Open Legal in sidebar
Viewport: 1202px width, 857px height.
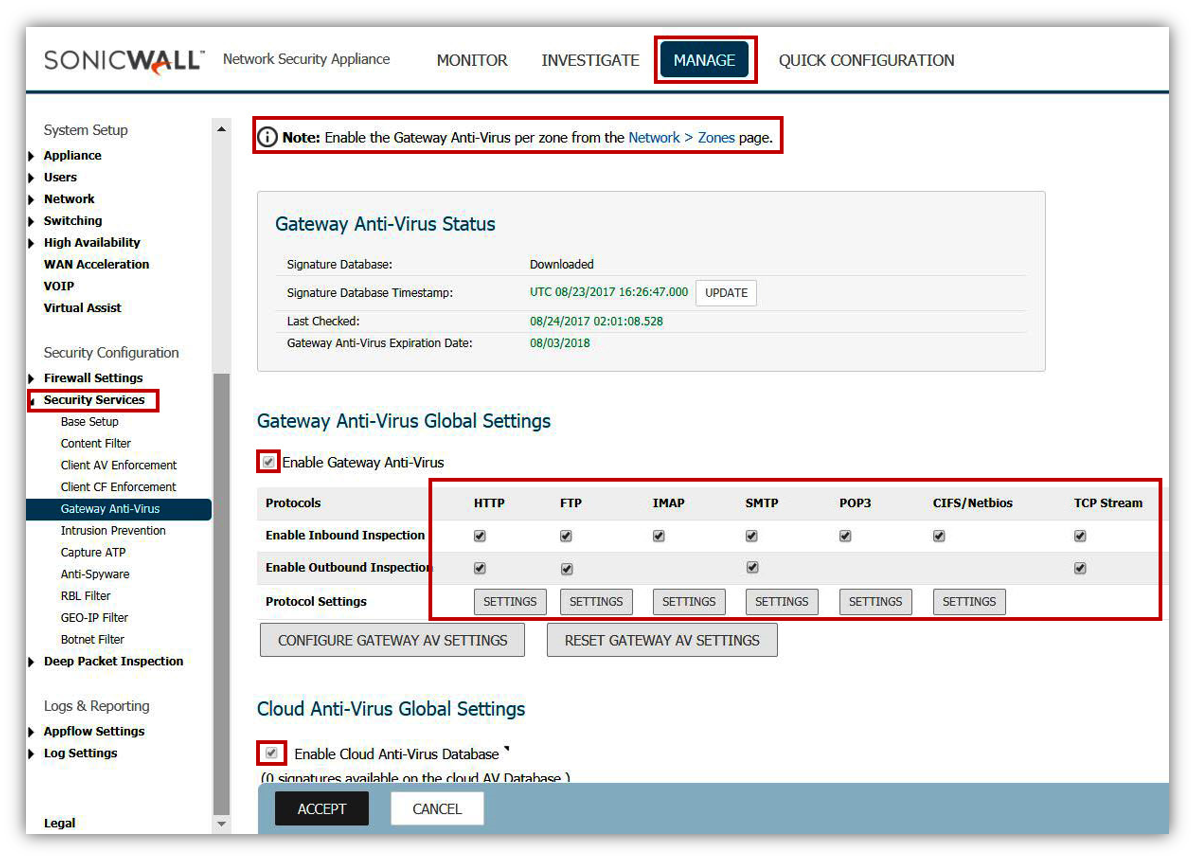click(x=59, y=824)
